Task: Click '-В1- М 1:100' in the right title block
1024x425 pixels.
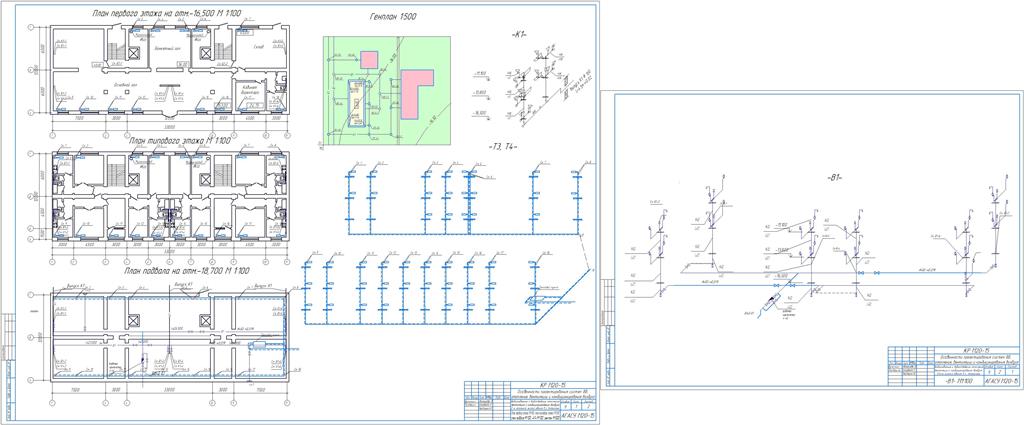Action: tap(957, 379)
